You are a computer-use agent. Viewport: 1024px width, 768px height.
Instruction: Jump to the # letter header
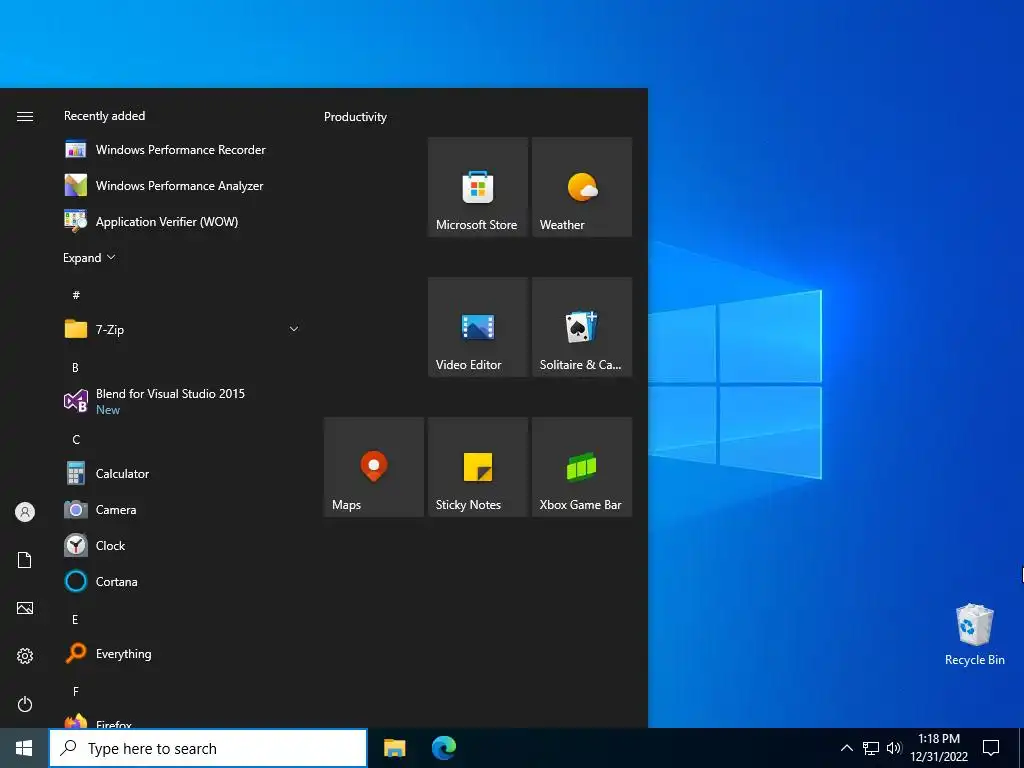click(76, 295)
